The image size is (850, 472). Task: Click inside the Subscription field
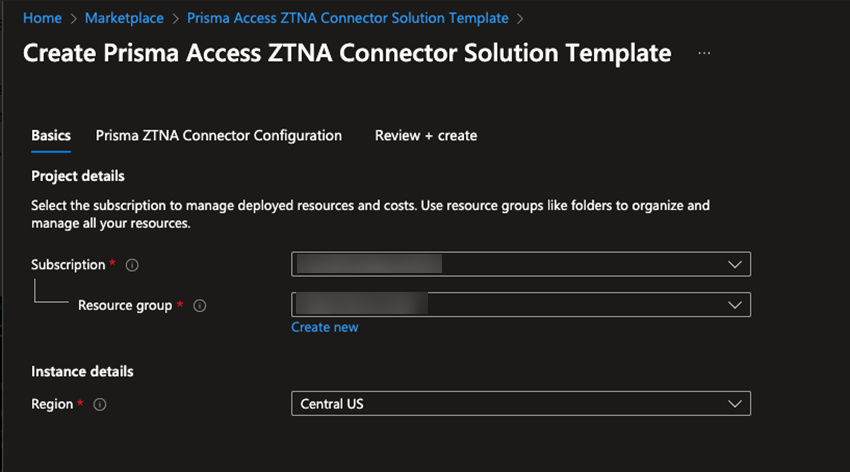pyautogui.click(x=520, y=264)
